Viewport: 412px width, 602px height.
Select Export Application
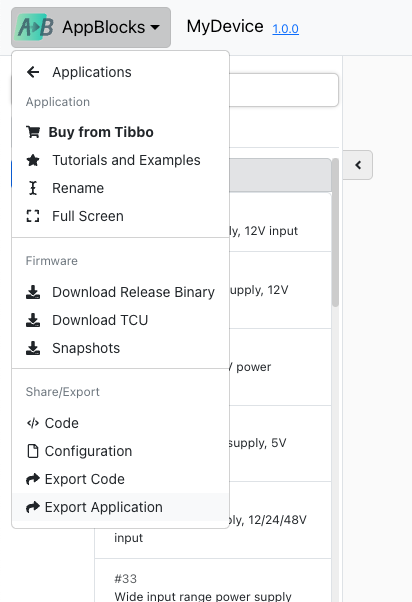[120, 507]
